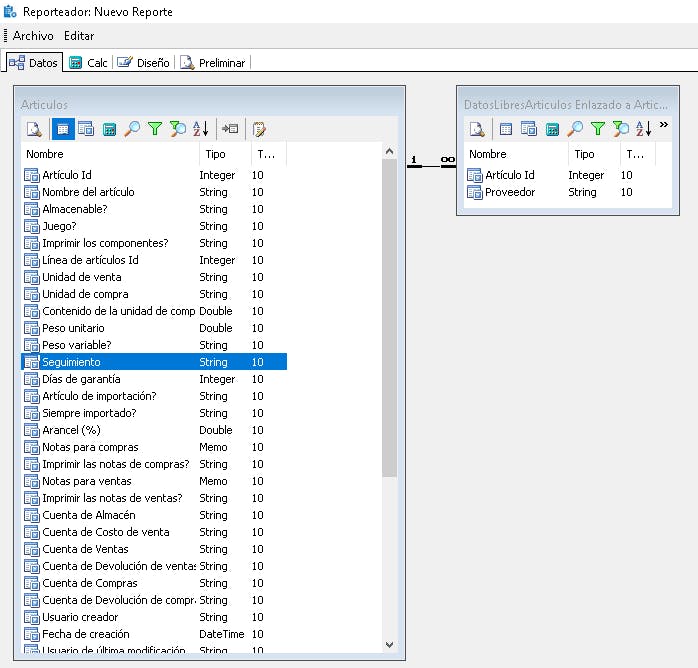Click the calculator icon in DatosLibresArticulos panel
Viewport: 698px width, 668px height.
(552, 129)
